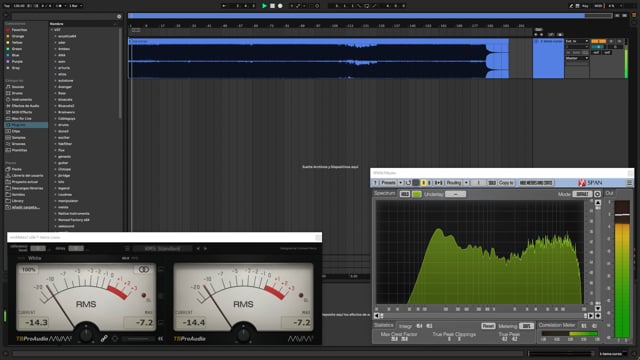Screen dimensions: 640x360
Task: Click Copy to in SPAN toolbar
Action: 506,183
